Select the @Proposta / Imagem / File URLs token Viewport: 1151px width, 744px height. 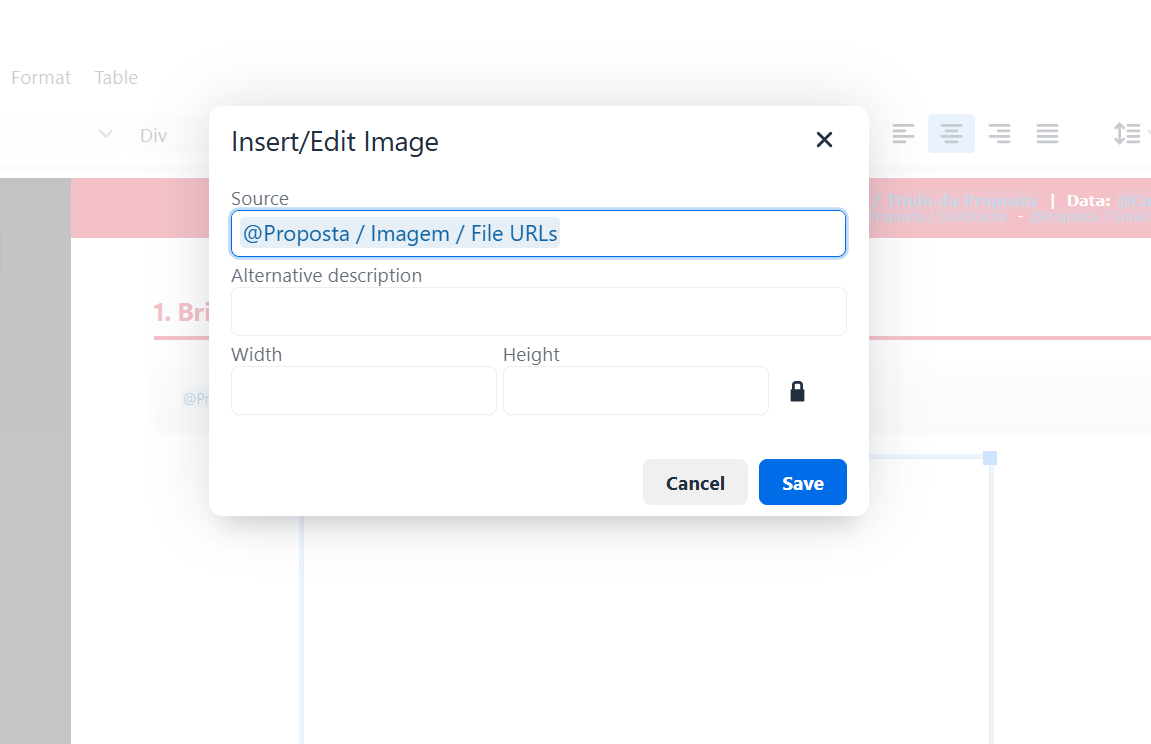pyautogui.click(x=400, y=234)
